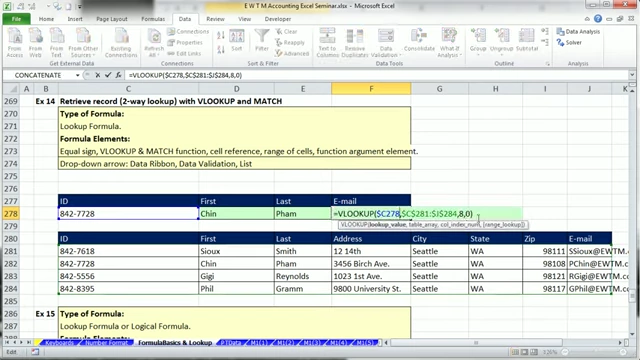Click Refresh All button
640x360 pixels.
tap(154, 43)
